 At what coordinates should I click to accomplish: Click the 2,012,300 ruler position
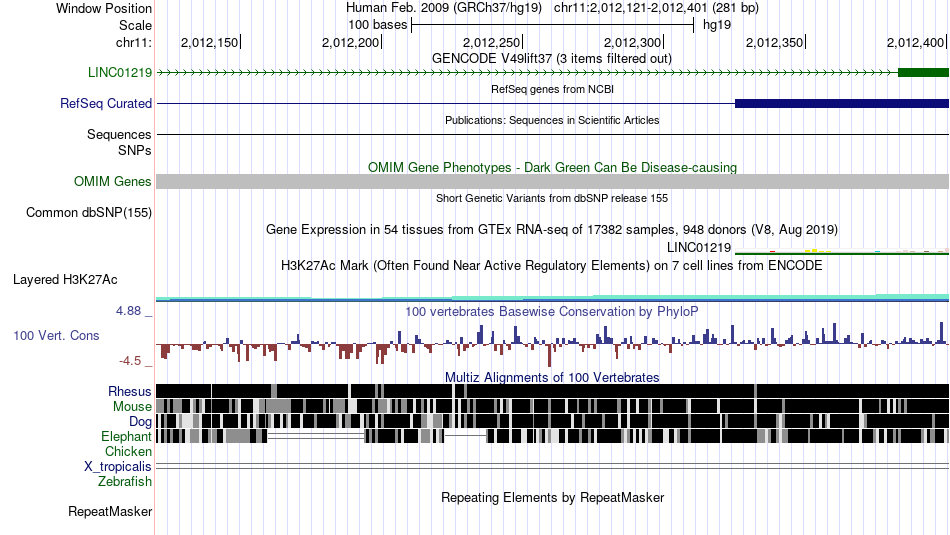click(633, 42)
